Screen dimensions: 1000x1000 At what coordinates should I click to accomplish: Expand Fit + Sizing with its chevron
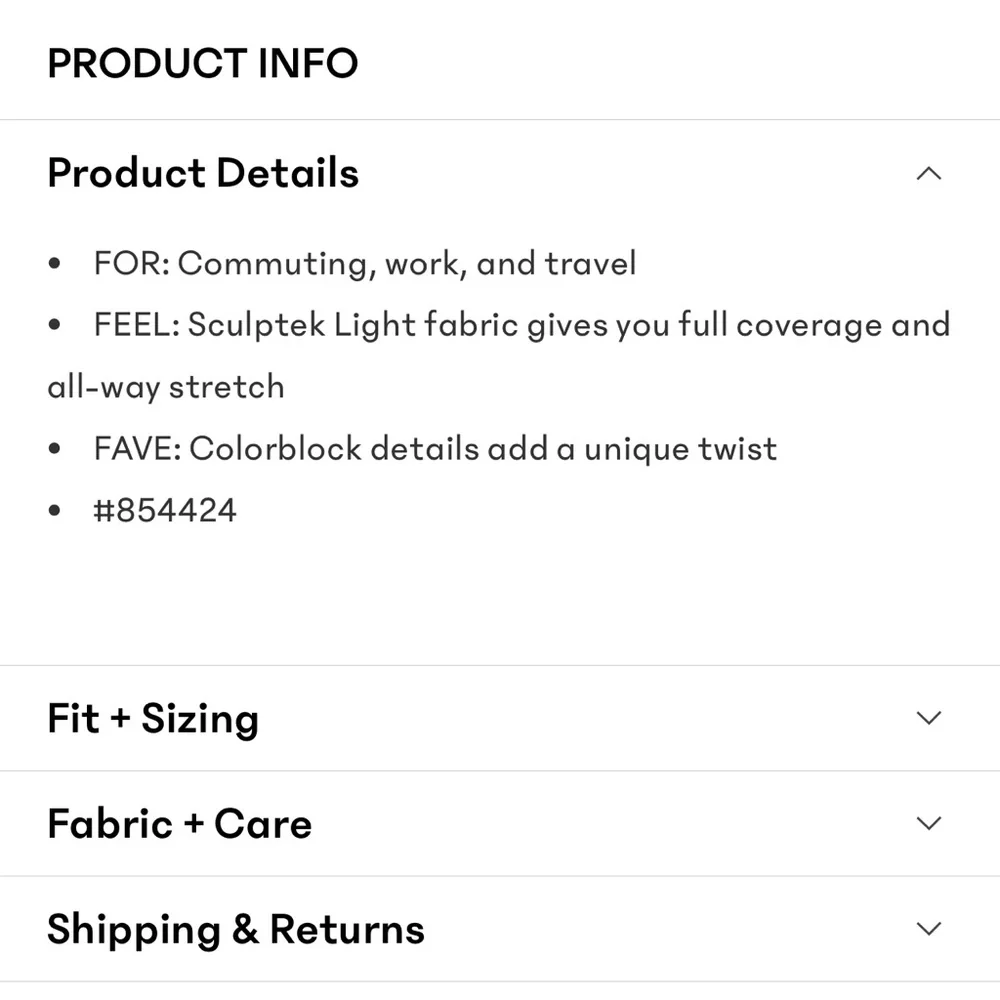[928, 718]
